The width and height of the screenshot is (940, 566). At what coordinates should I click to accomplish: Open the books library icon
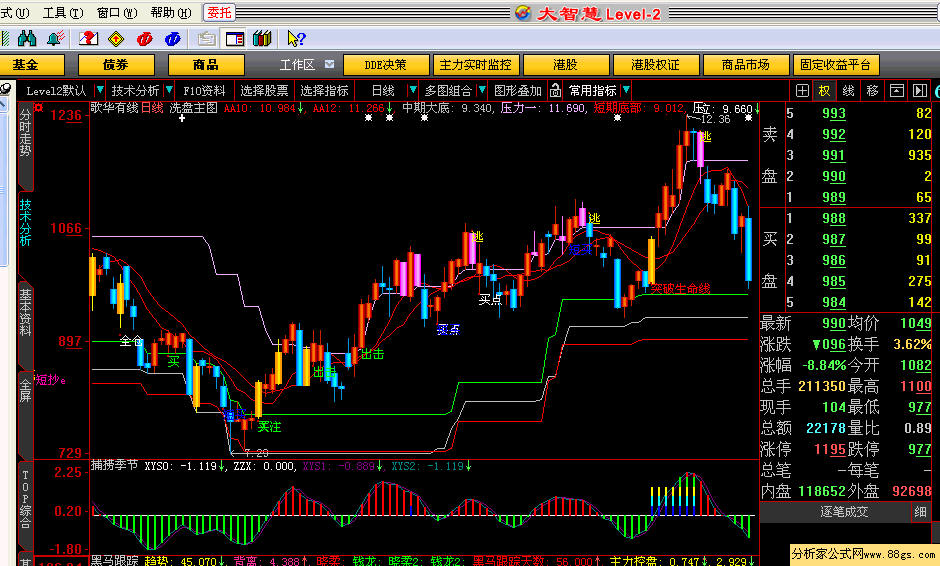point(262,39)
